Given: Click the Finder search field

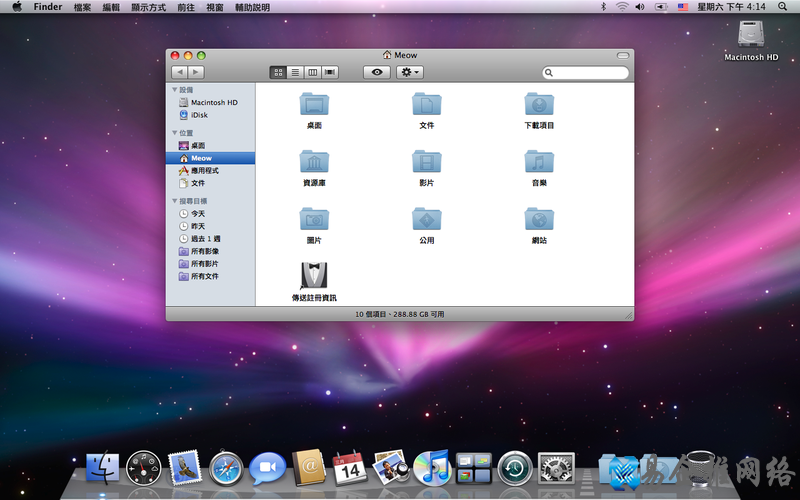Looking at the screenshot, I should pyautogui.click(x=590, y=73).
